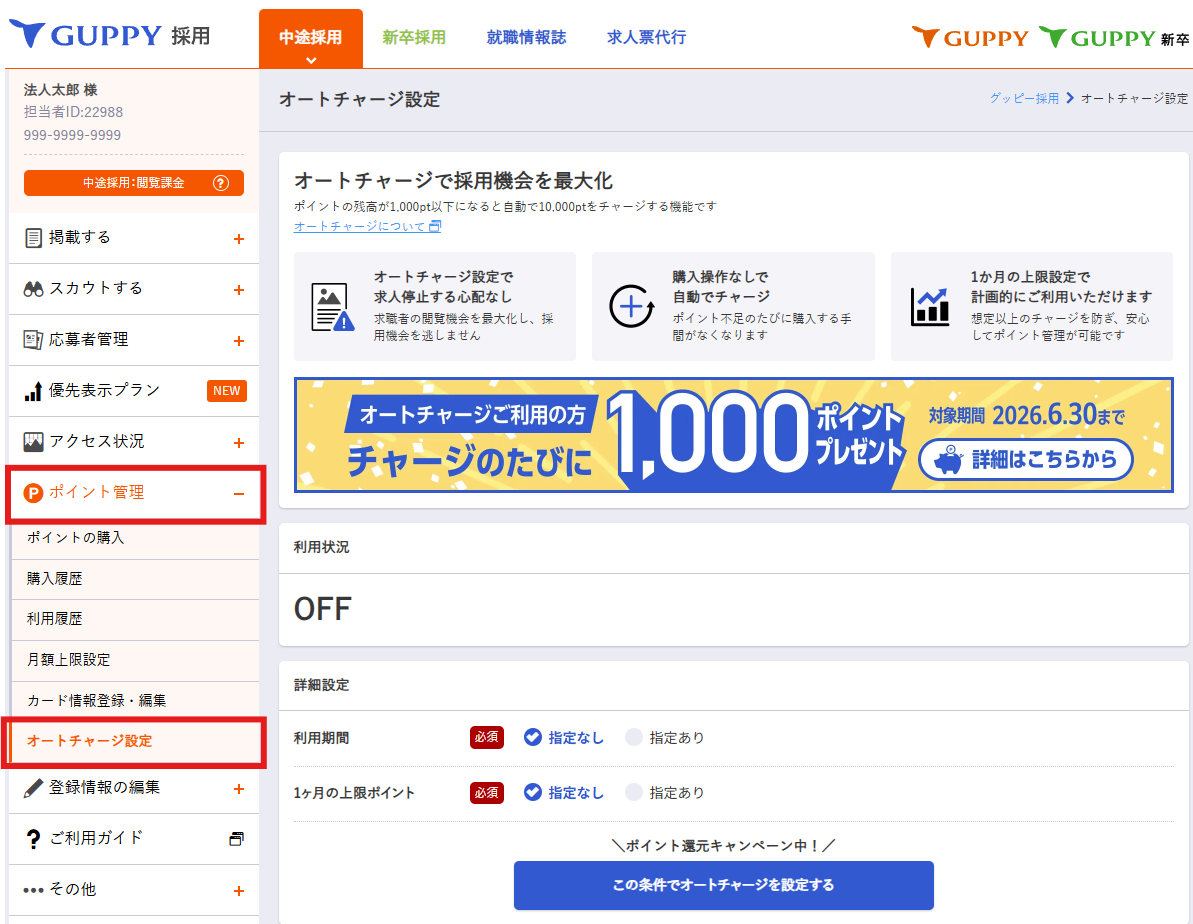
Task: Open the オートチャージについて link
Action: pyautogui.click(x=367, y=226)
